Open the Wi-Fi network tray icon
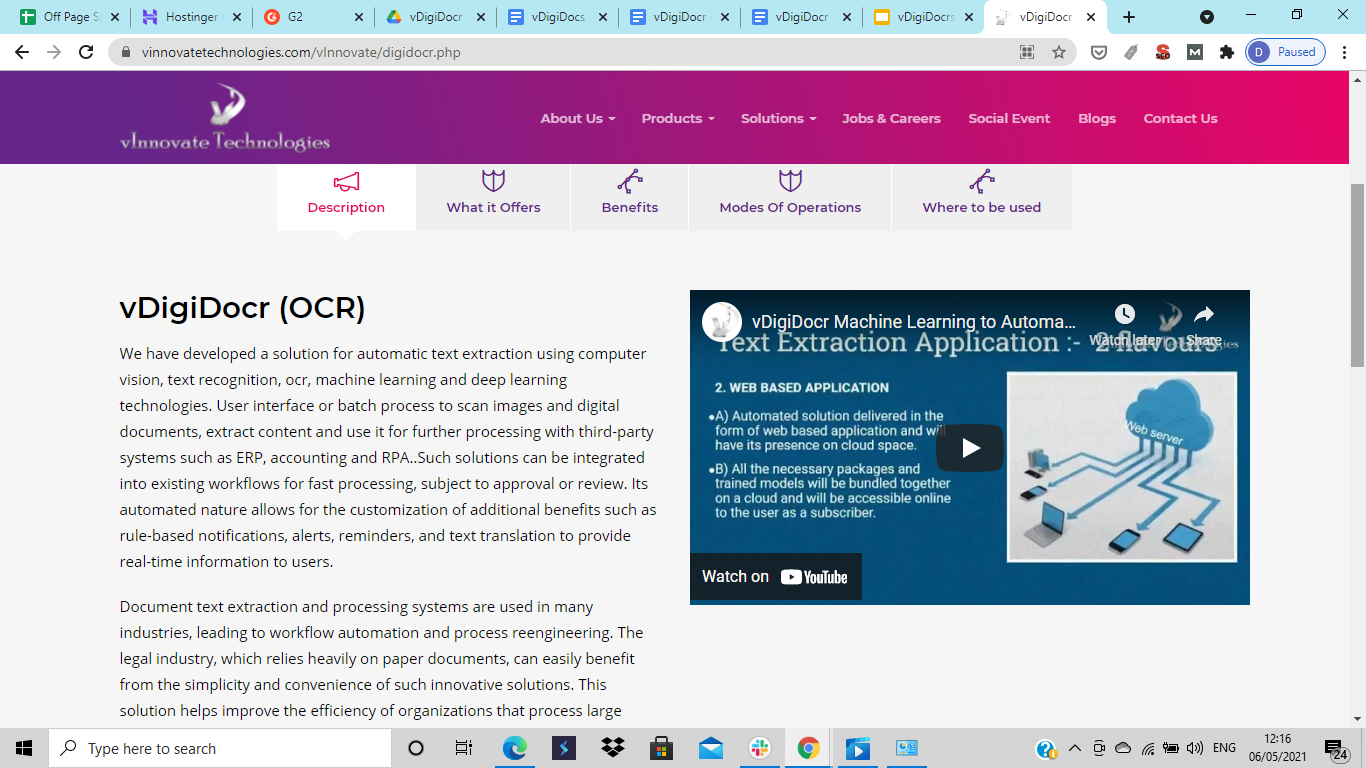Screen dimensions: 1366x768 pyautogui.click(x=1148, y=748)
